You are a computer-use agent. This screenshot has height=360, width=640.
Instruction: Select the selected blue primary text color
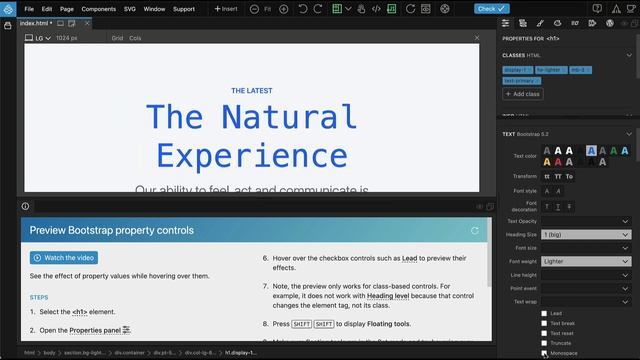pyautogui.click(x=591, y=151)
